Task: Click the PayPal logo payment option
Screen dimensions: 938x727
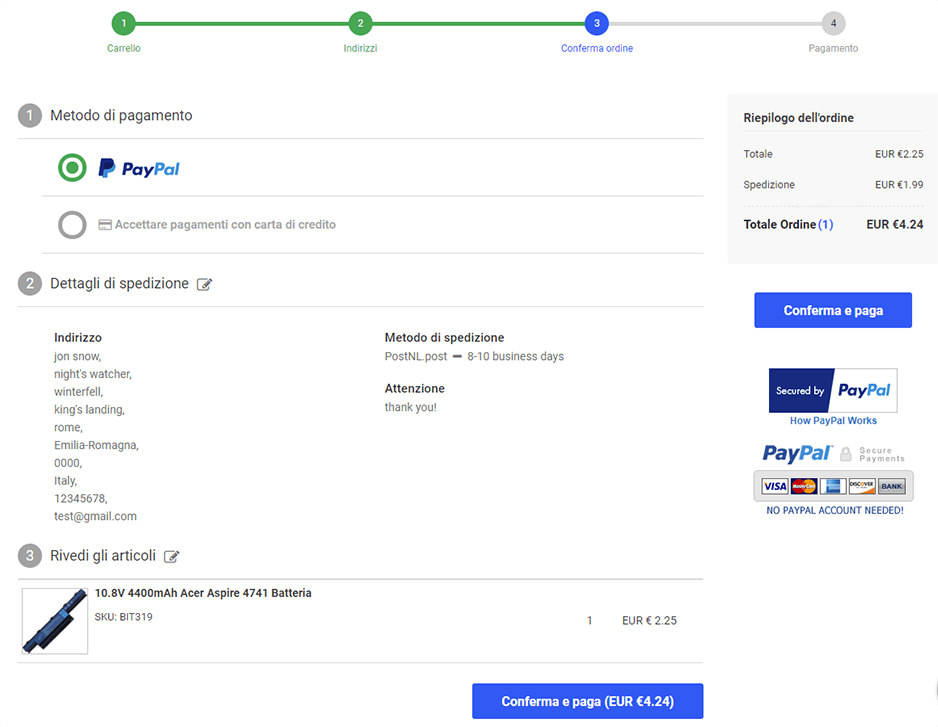Action: 139,169
